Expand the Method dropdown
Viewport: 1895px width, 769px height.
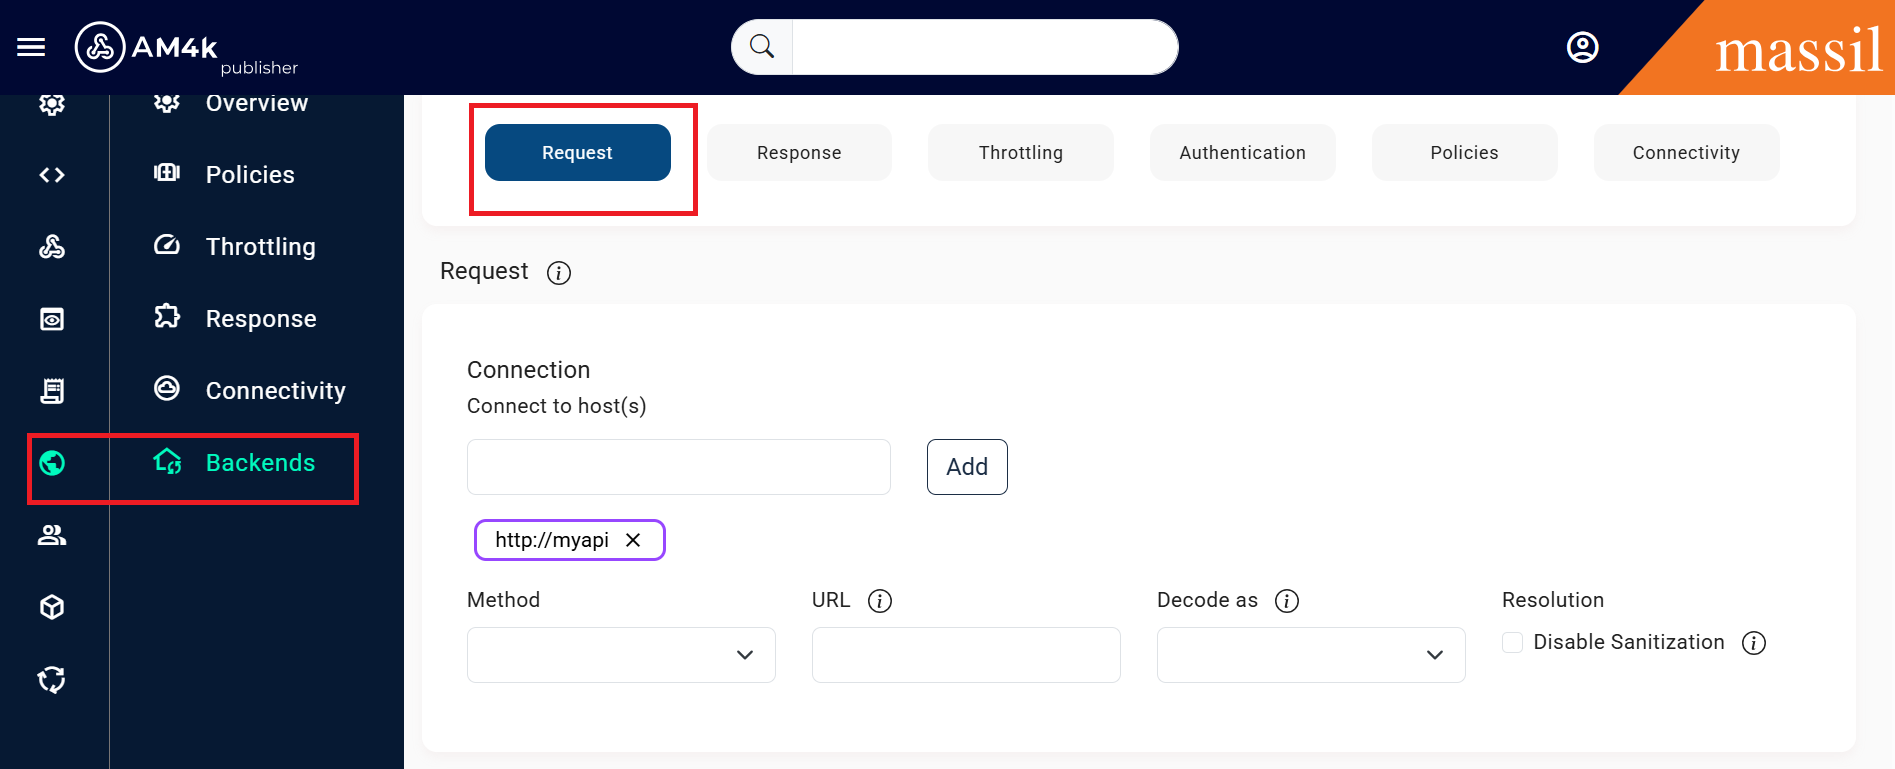(x=621, y=655)
